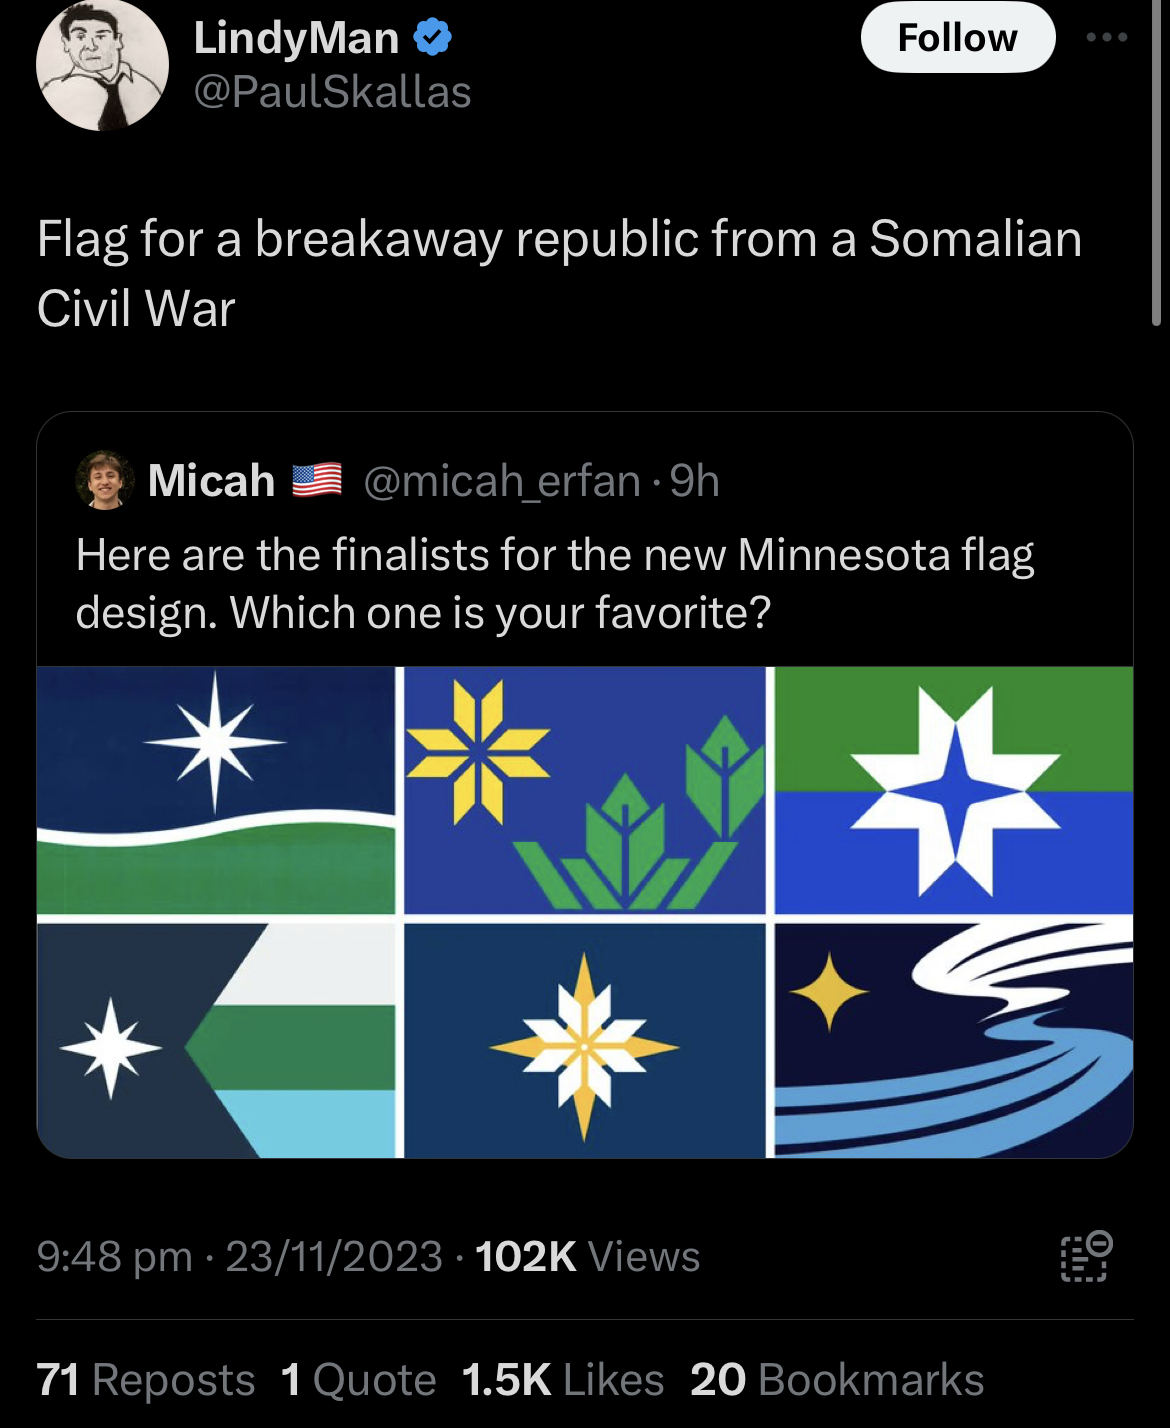Open the post analytics icon beside the views

[x=1085, y=1256]
